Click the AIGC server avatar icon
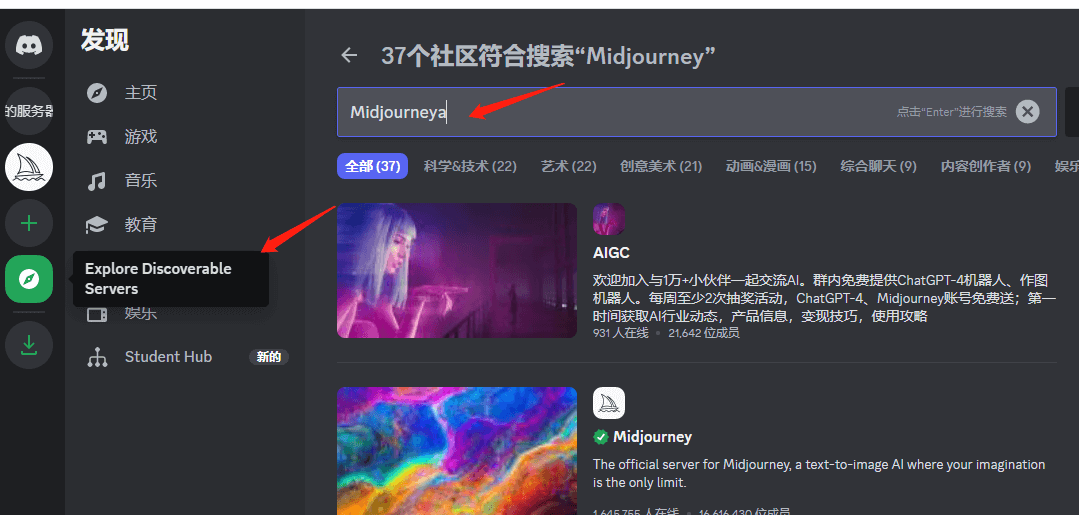This screenshot has height=515, width=1079. 609,219
